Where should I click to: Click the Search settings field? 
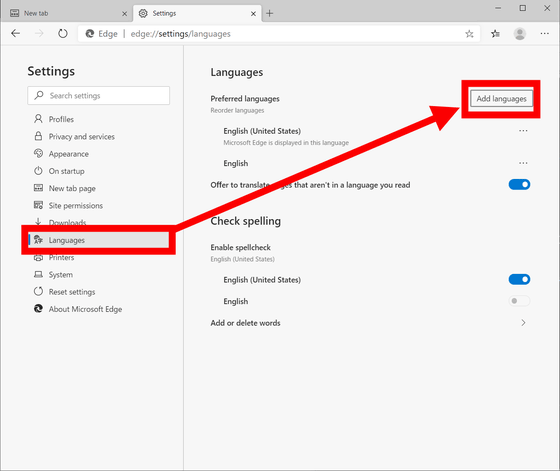click(x=99, y=95)
